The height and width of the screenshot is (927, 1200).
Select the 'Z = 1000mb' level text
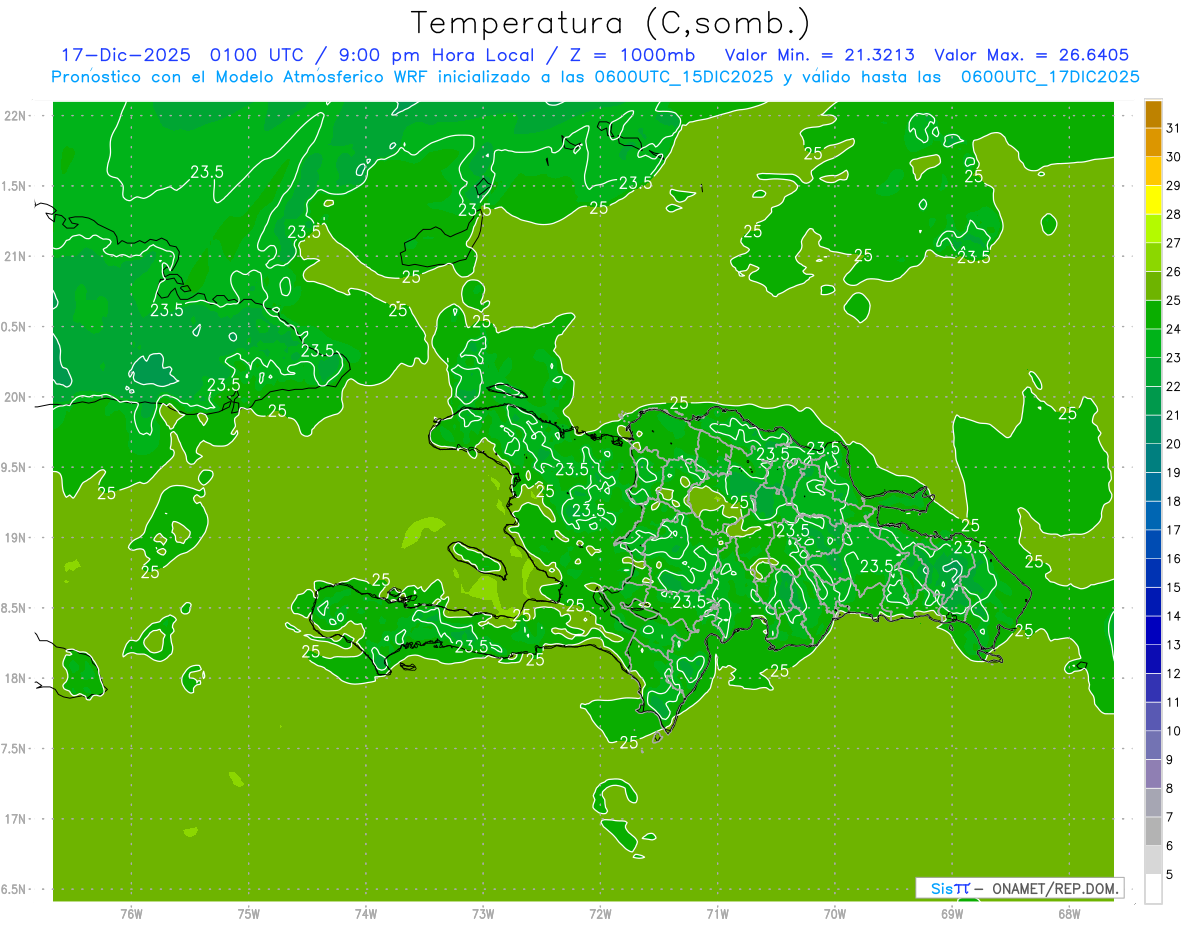[x=632, y=55]
